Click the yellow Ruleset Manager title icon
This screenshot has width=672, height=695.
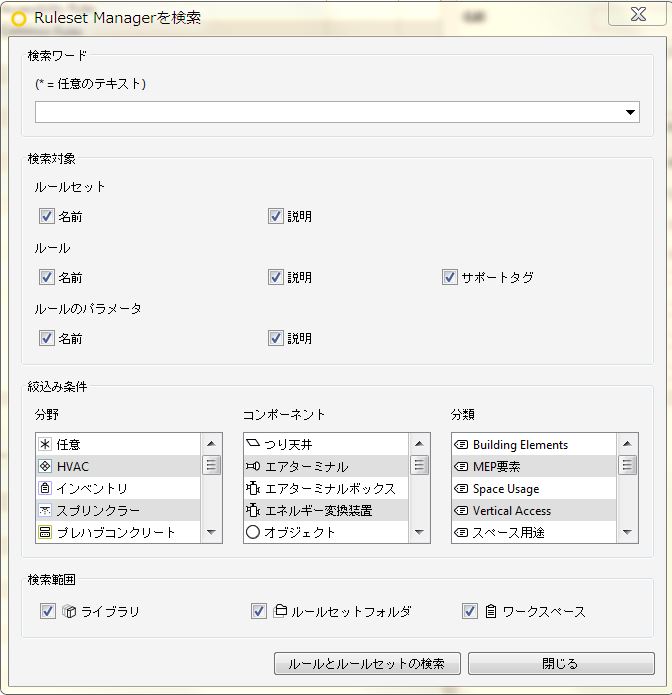[19, 19]
